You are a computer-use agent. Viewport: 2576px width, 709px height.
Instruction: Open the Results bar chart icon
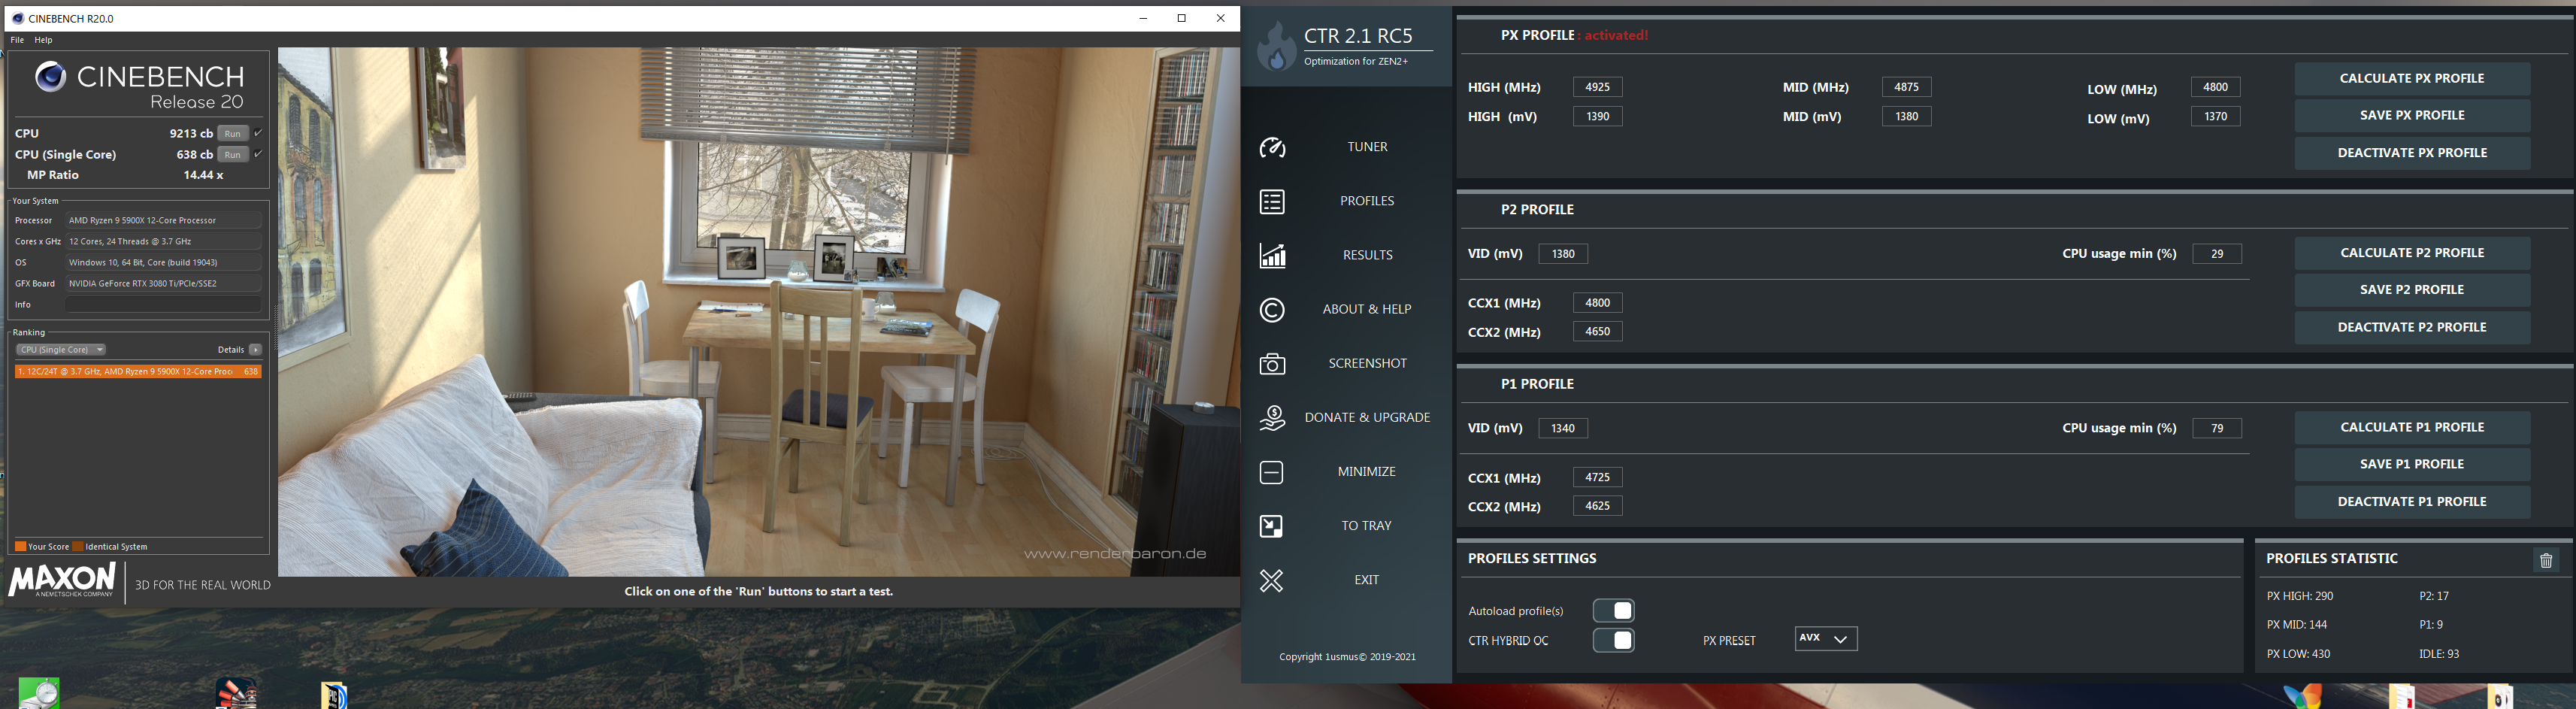[x=1272, y=256]
